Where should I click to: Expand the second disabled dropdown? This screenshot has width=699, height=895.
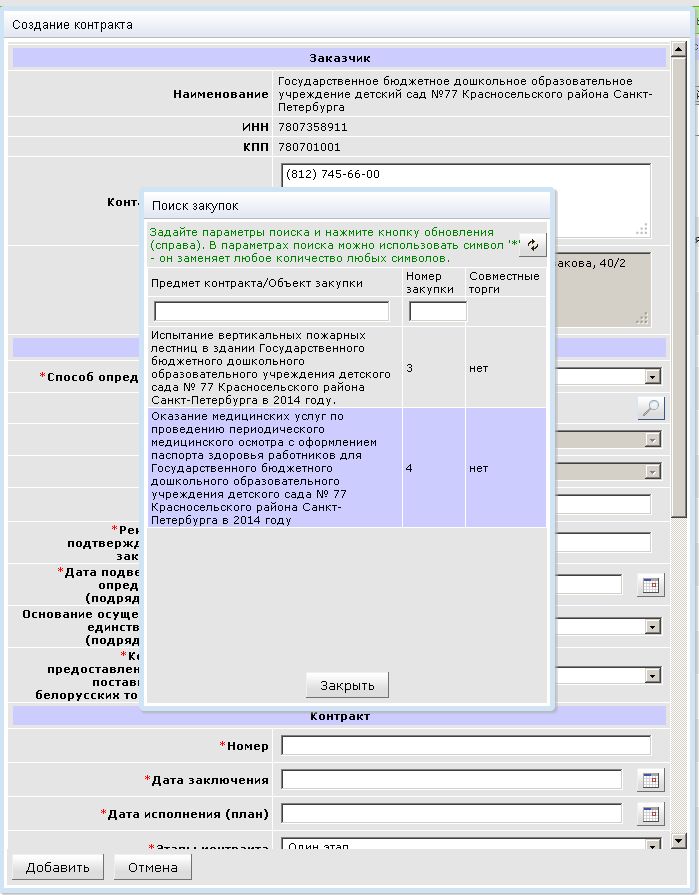coord(652,471)
